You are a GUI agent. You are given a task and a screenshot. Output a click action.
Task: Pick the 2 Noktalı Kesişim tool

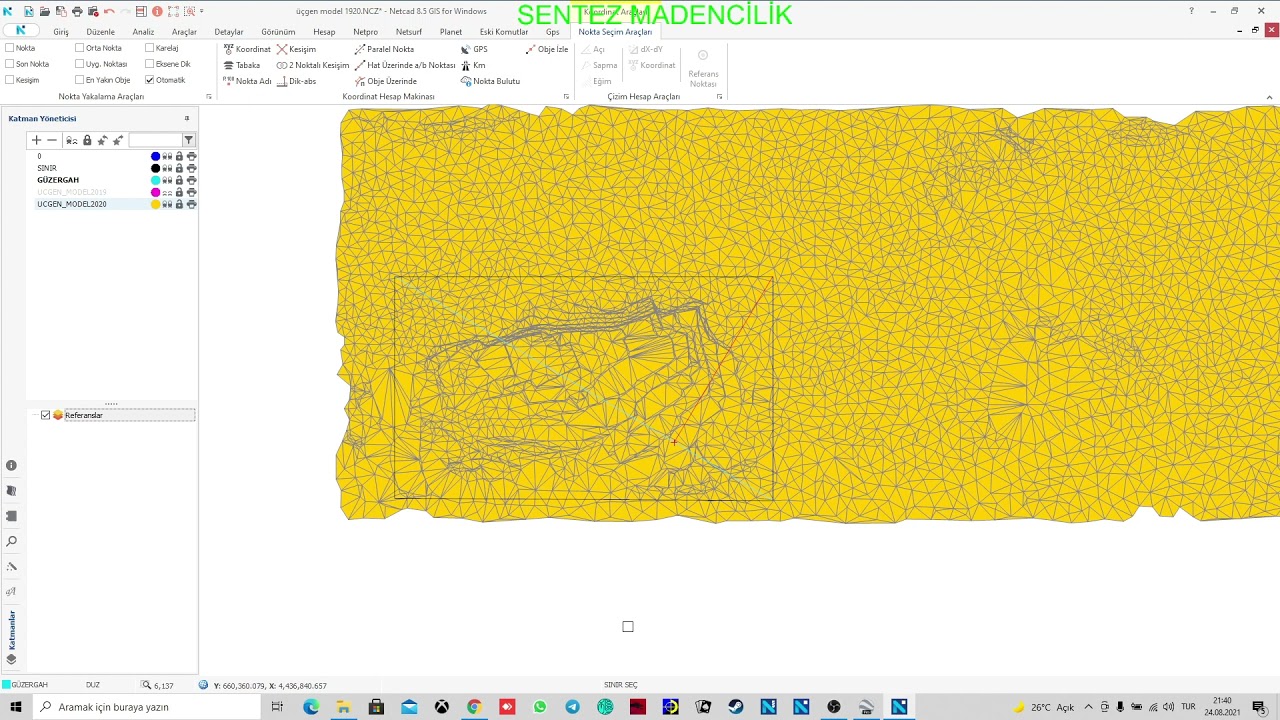(313, 65)
